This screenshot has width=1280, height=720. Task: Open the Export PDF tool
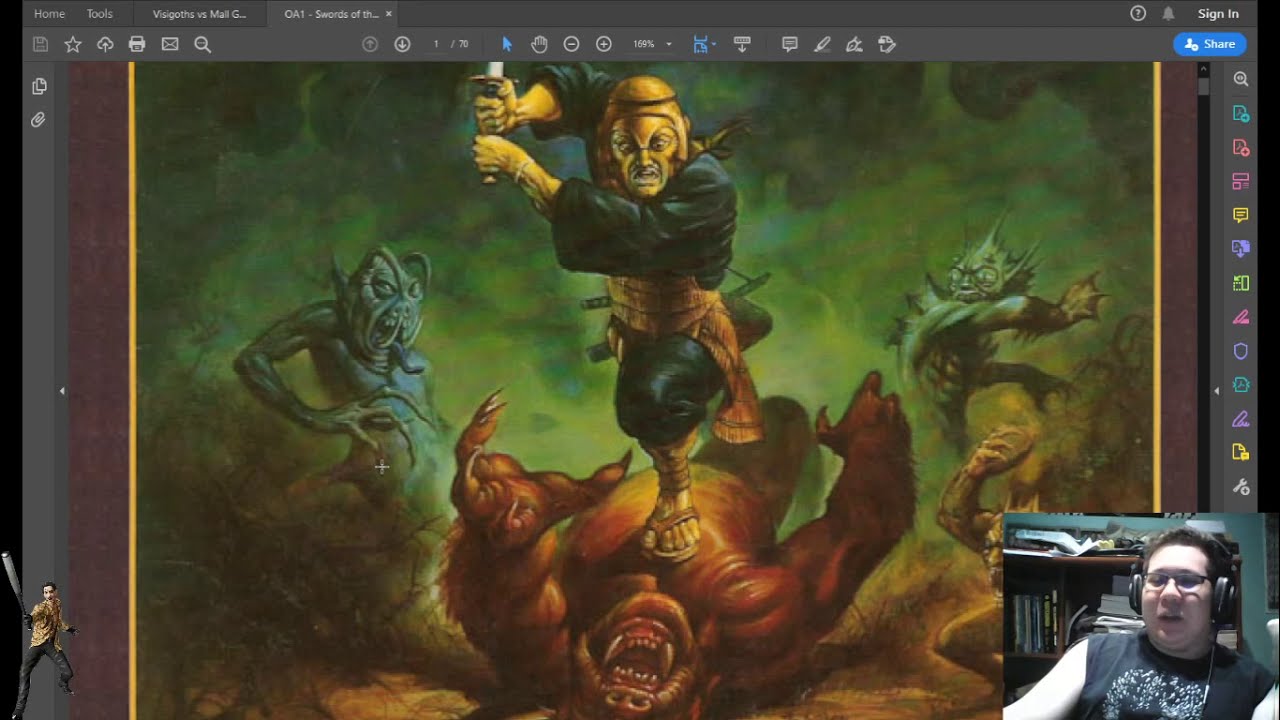coord(1241,114)
